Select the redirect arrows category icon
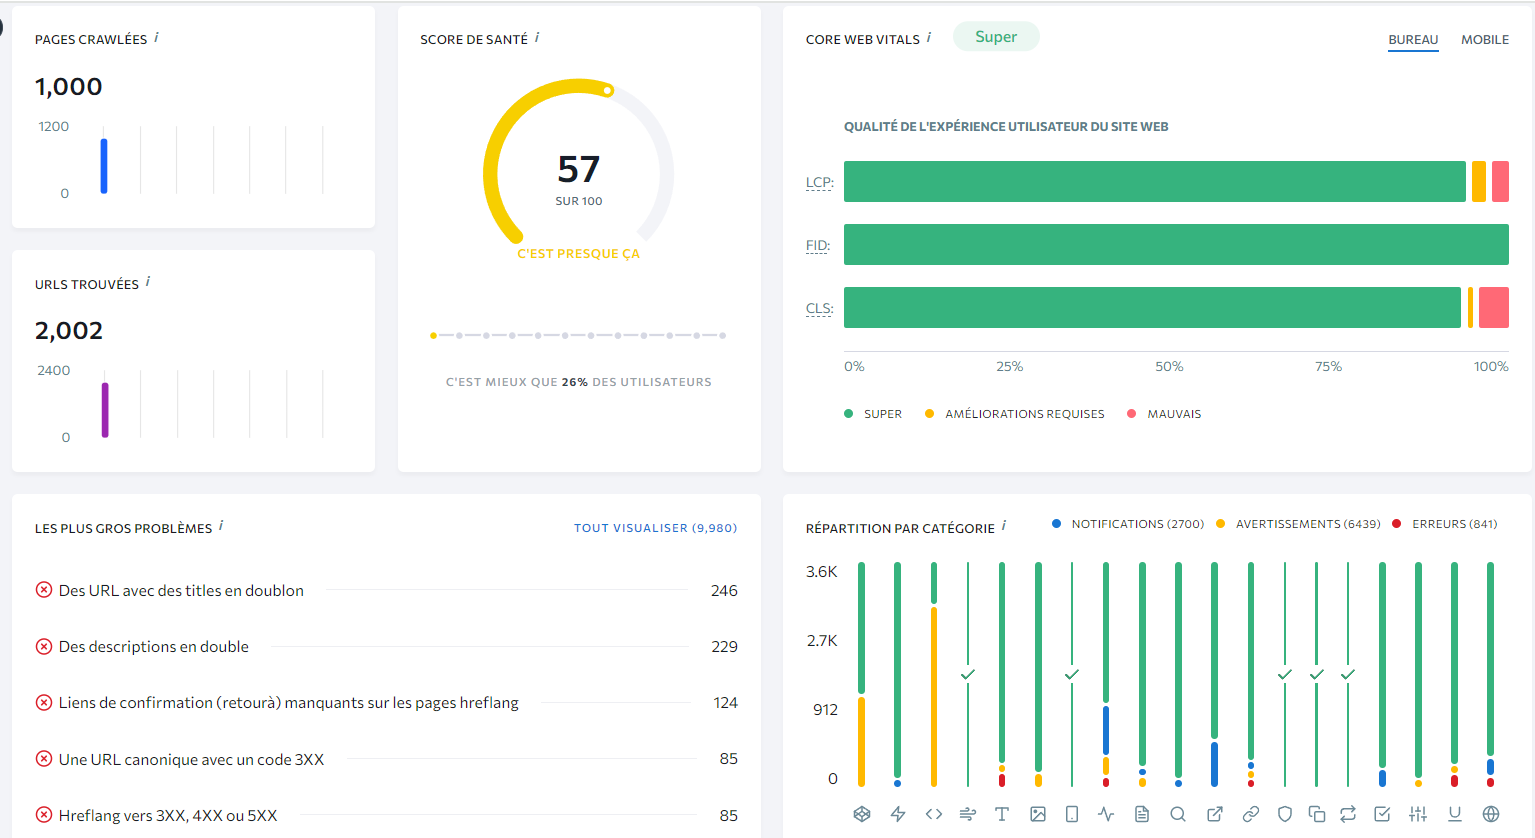This screenshot has width=1535, height=838. [1348, 814]
